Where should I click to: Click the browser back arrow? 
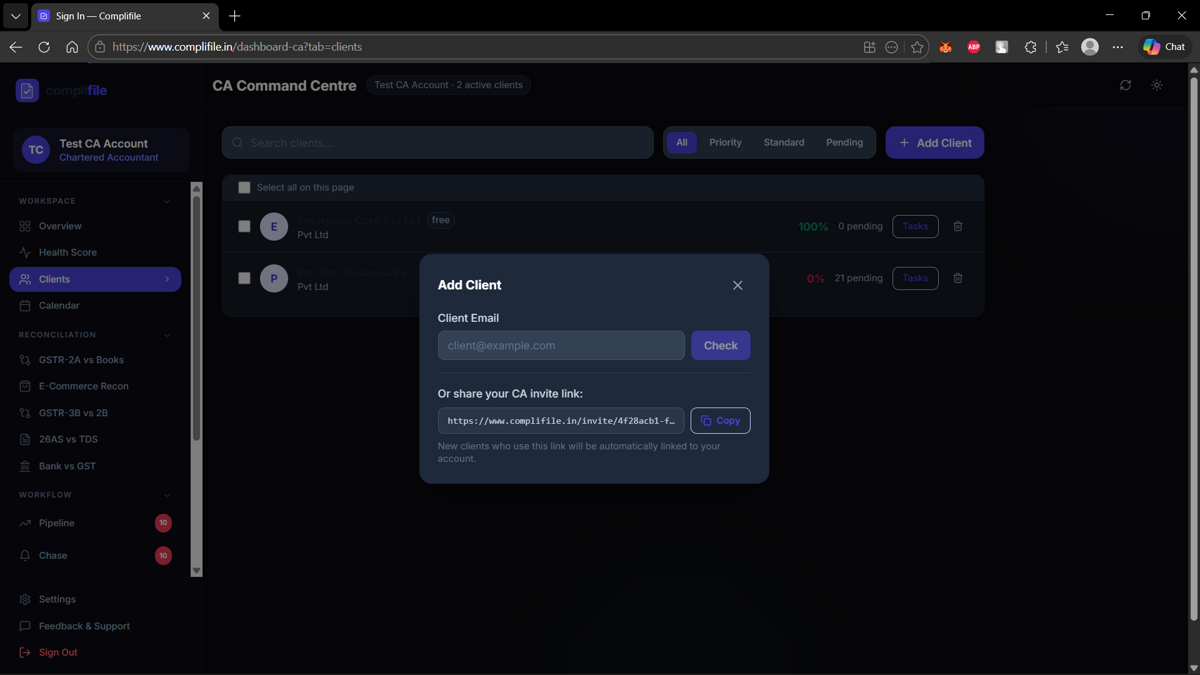pyautogui.click(x=15, y=47)
